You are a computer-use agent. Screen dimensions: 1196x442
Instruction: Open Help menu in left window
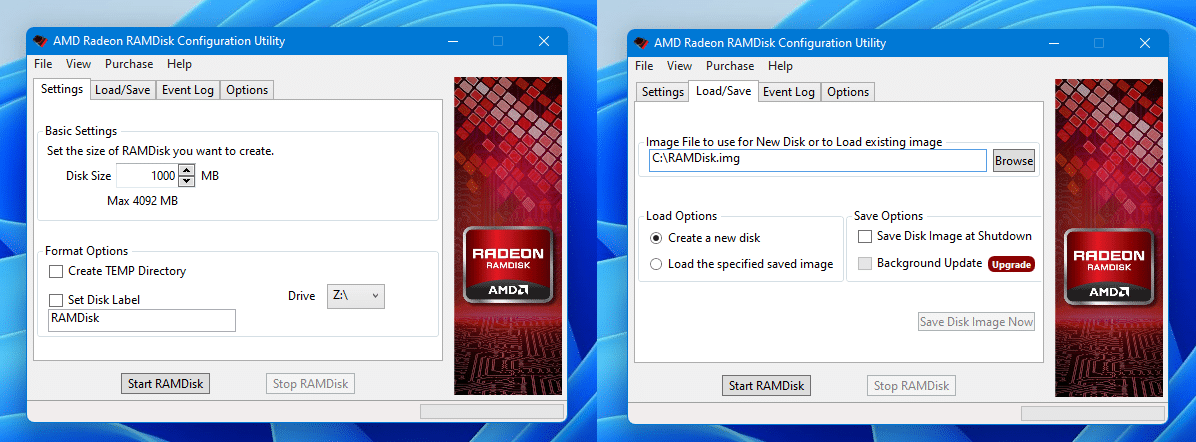(x=179, y=64)
